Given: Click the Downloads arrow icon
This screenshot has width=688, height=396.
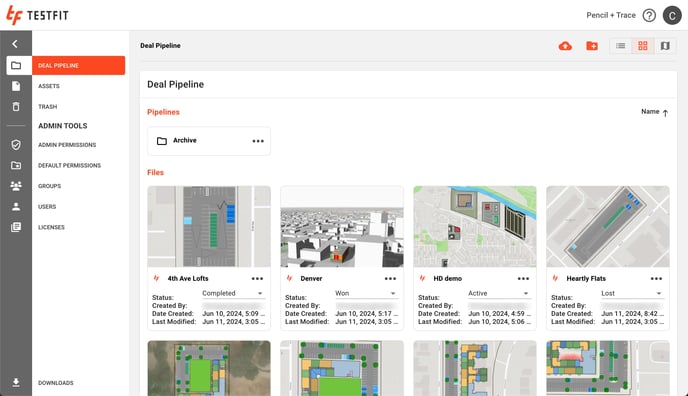Looking at the screenshot, I should [16, 382].
